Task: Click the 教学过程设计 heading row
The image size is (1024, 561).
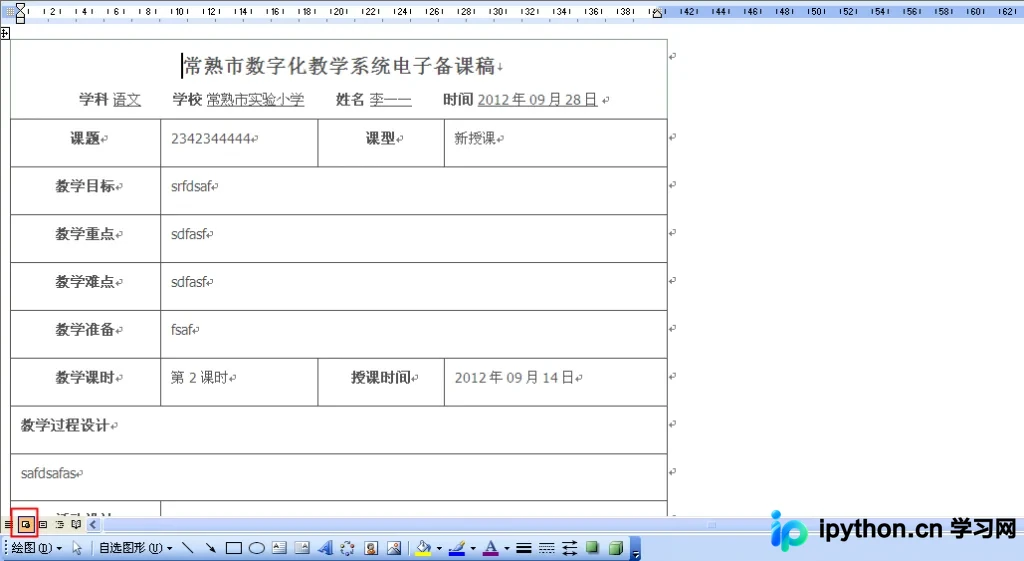Action: 339,430
